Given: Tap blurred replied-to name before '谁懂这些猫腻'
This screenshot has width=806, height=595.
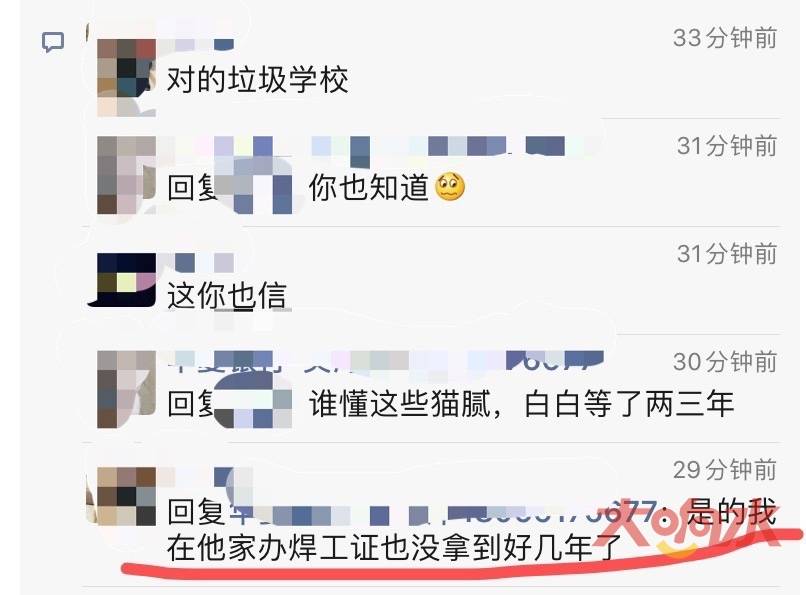Looking at the screenshot, I should (253, 403).
